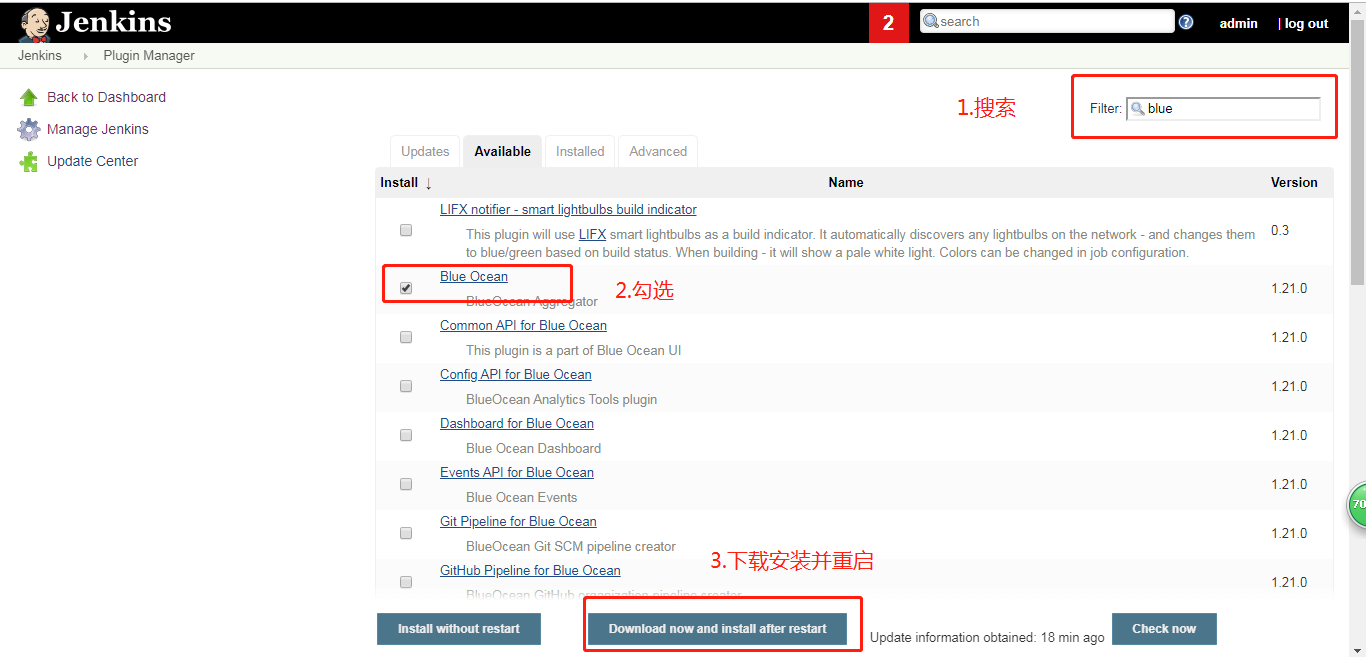The height and width of the screenshot is (657, 1366).
Task: Open the admin user link
Action: 1238,23
